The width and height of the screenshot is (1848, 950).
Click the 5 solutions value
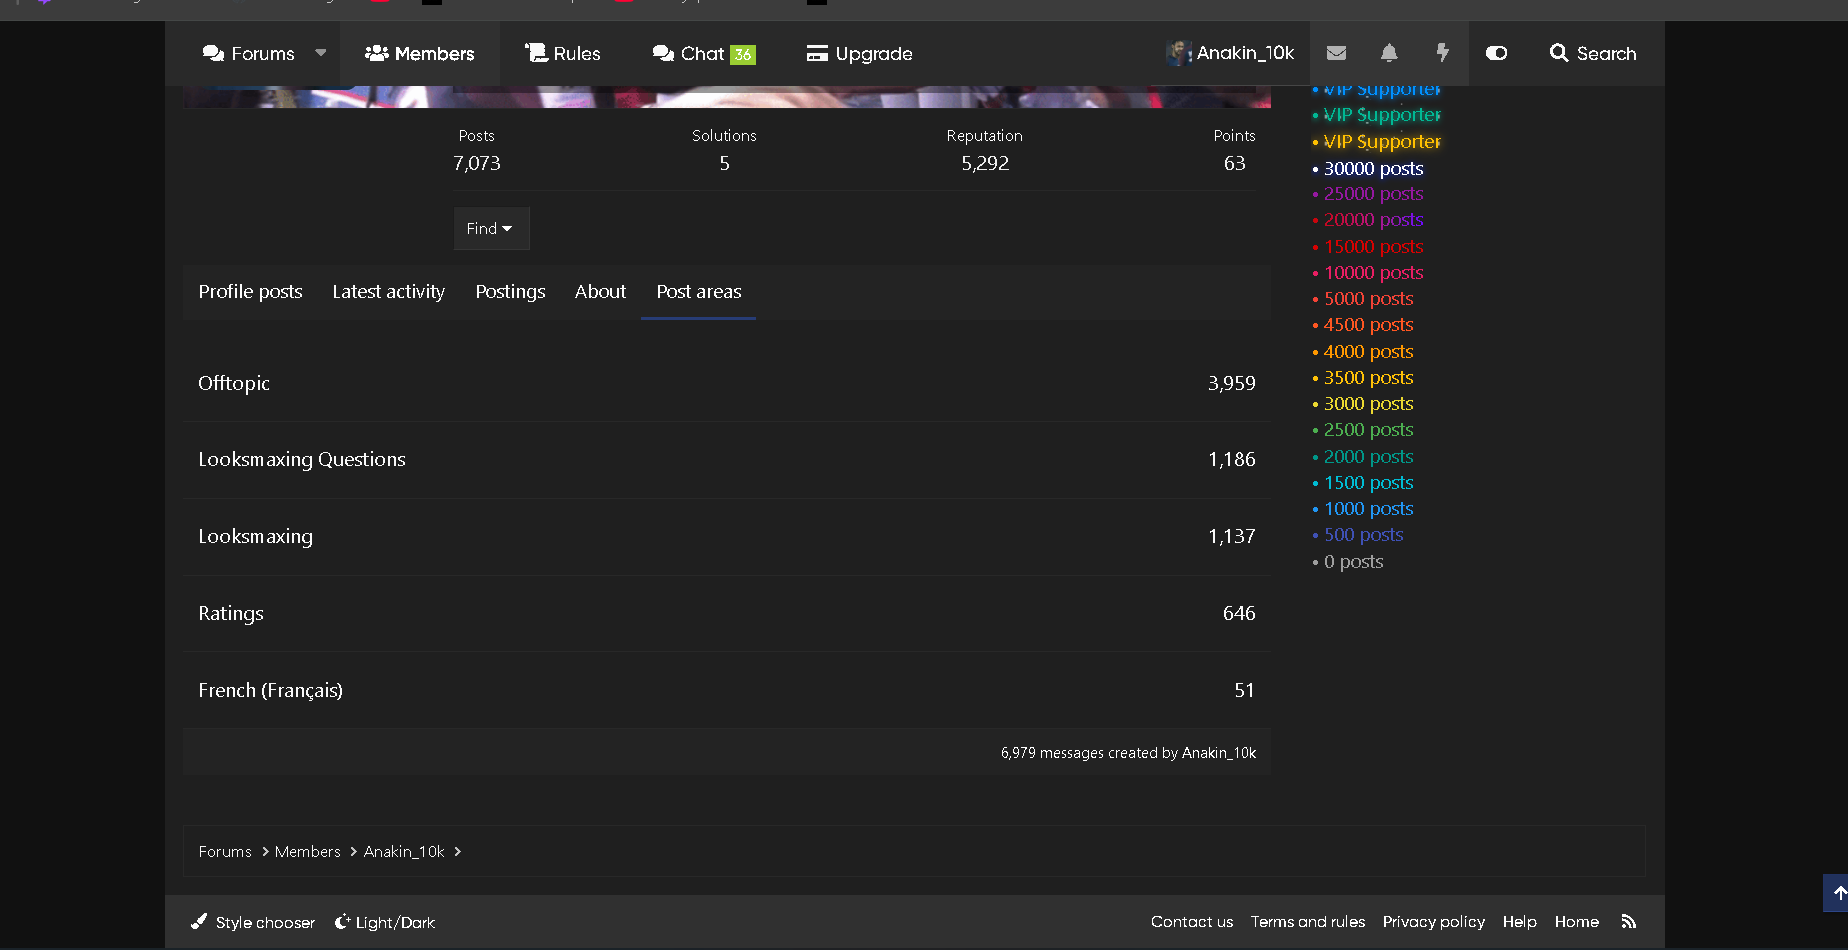(x=724, y=163)
